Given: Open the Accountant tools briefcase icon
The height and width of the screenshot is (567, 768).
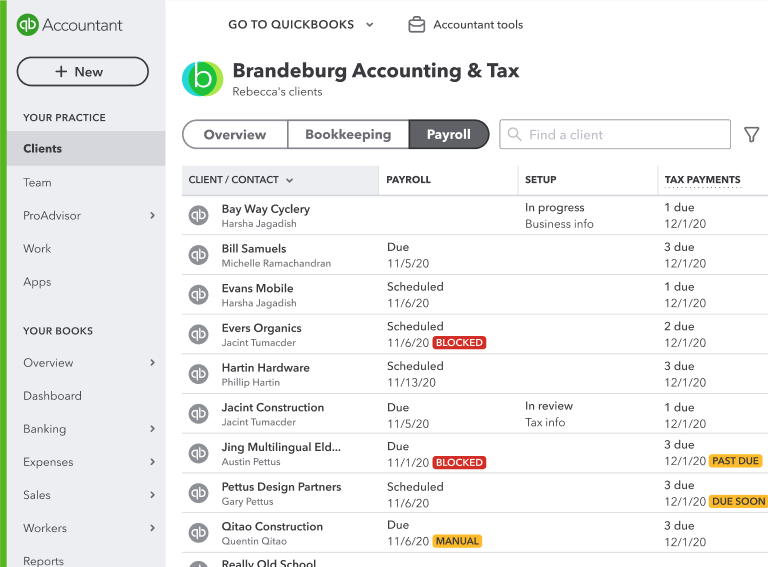Looking at the screenshot, I should click(x=416, y=24).
